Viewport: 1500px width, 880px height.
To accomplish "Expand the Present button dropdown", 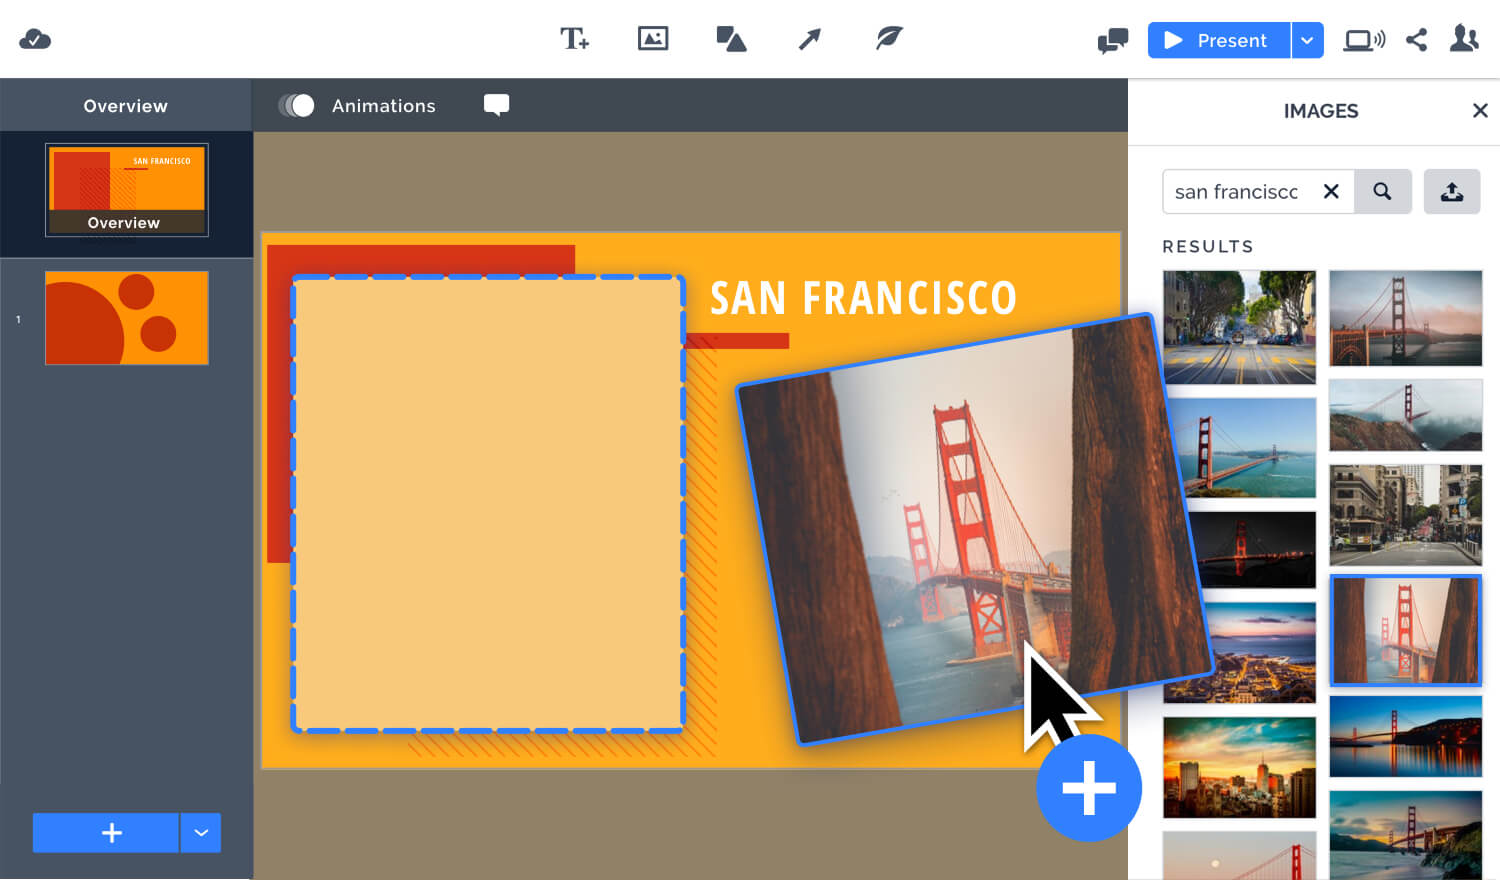I will 1308,40.
